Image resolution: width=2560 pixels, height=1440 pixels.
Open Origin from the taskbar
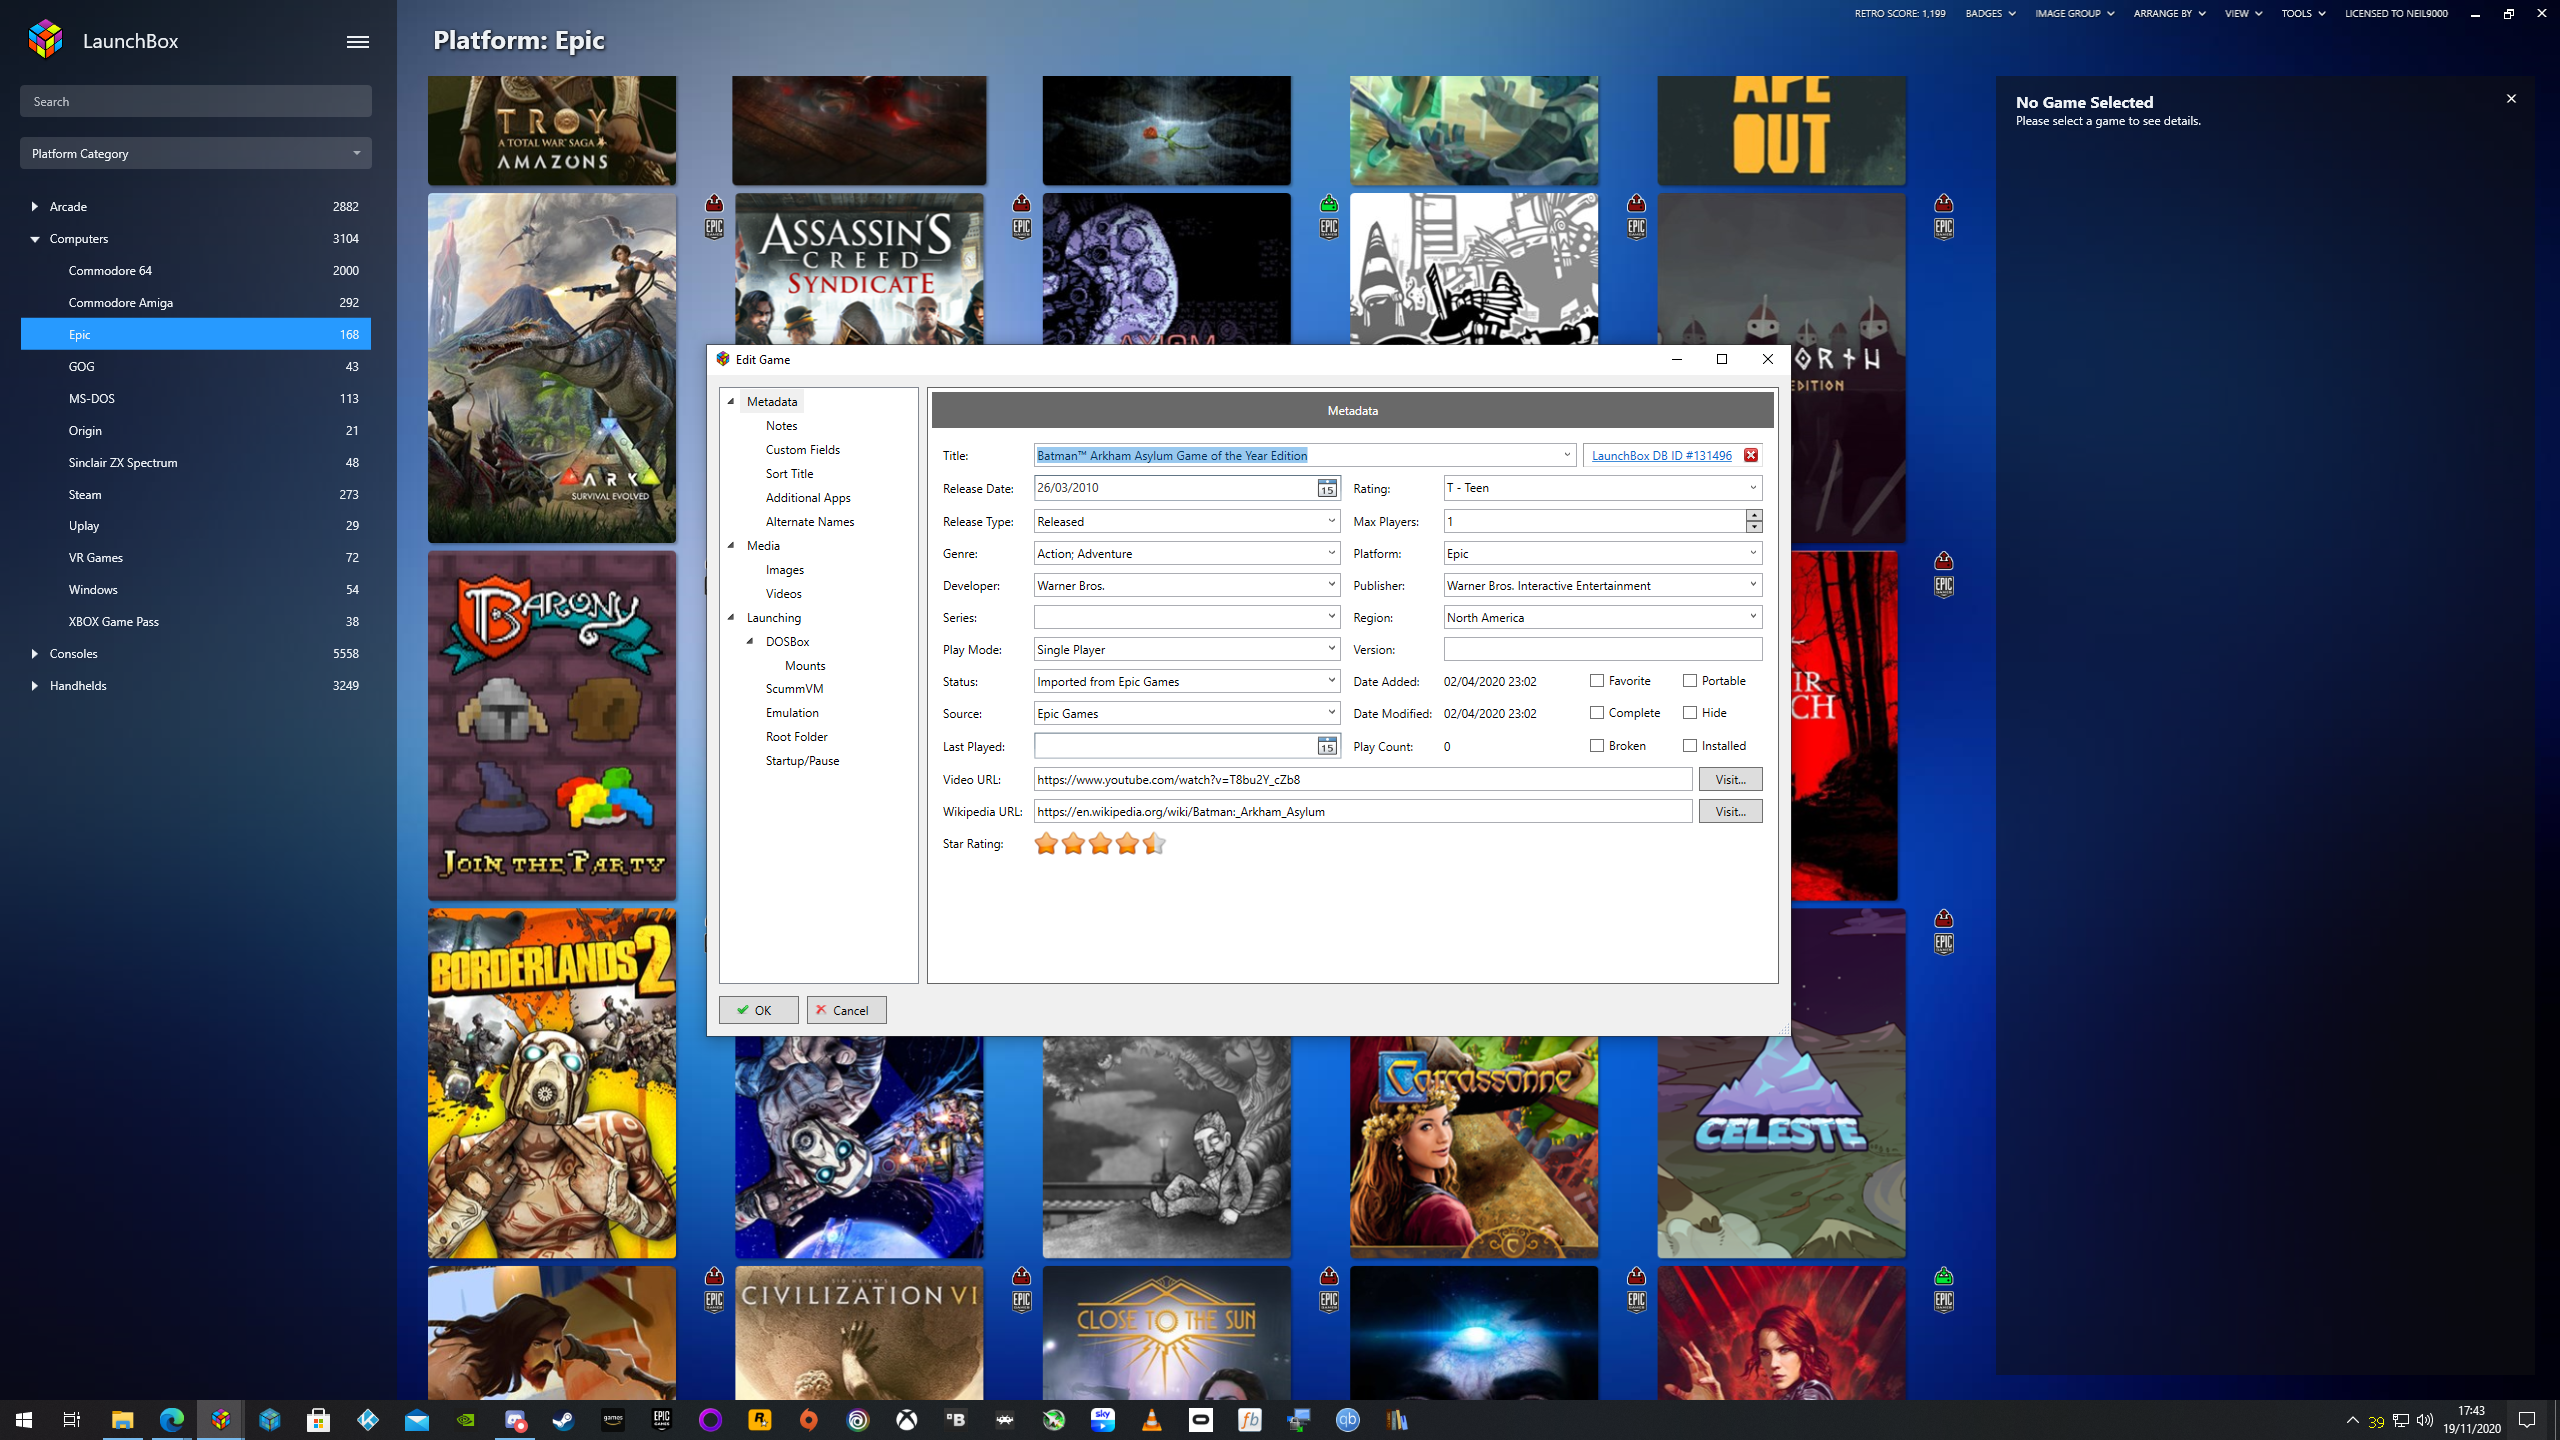[x=809, y=1420]
